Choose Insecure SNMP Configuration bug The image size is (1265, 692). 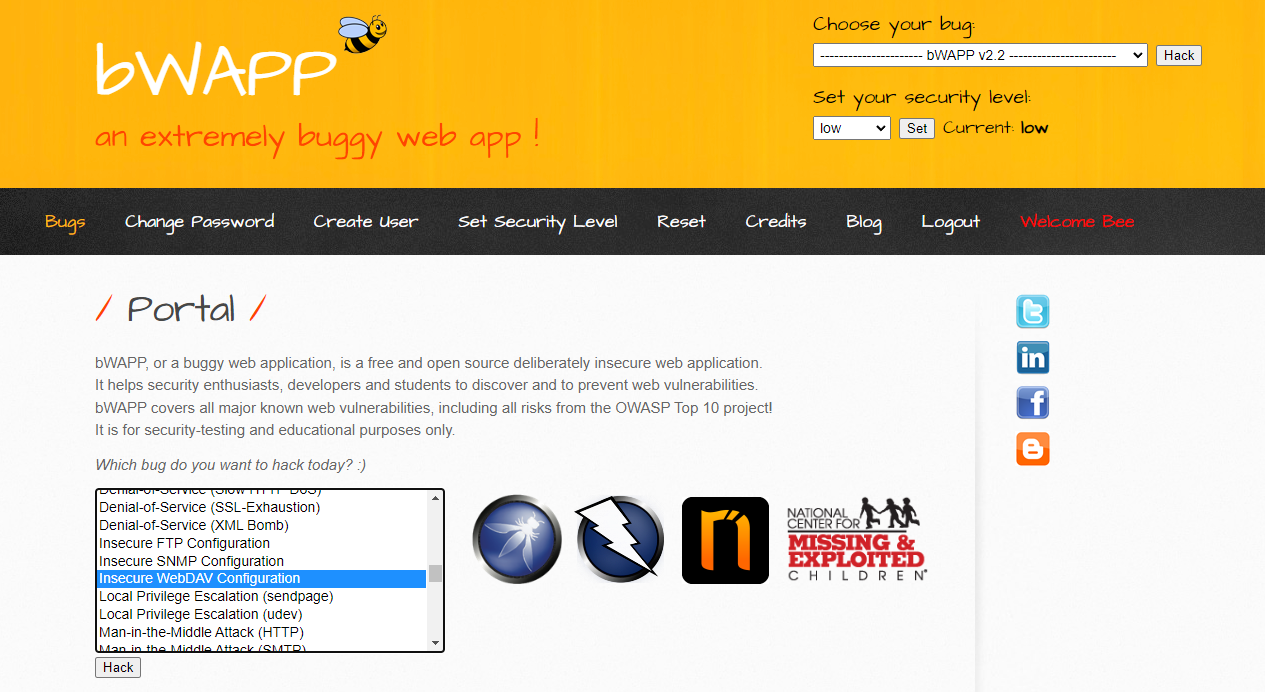pos(261,561)
